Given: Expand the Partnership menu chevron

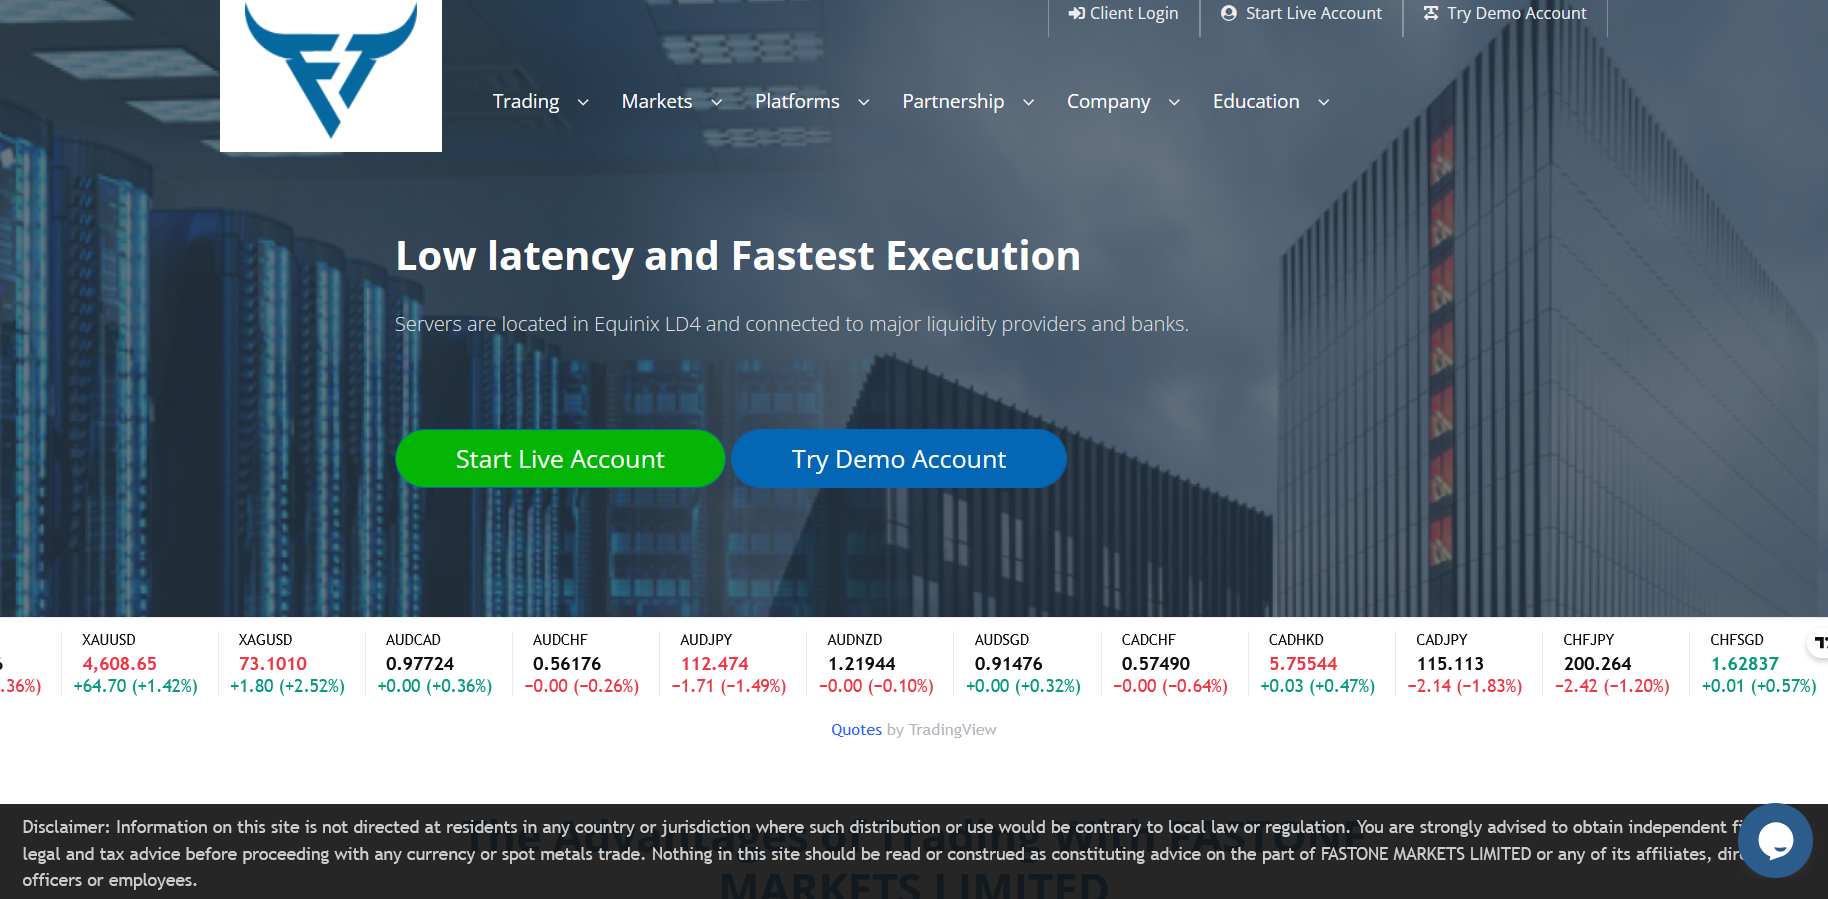Looking at the screenshot, I should coord(1028,102).
